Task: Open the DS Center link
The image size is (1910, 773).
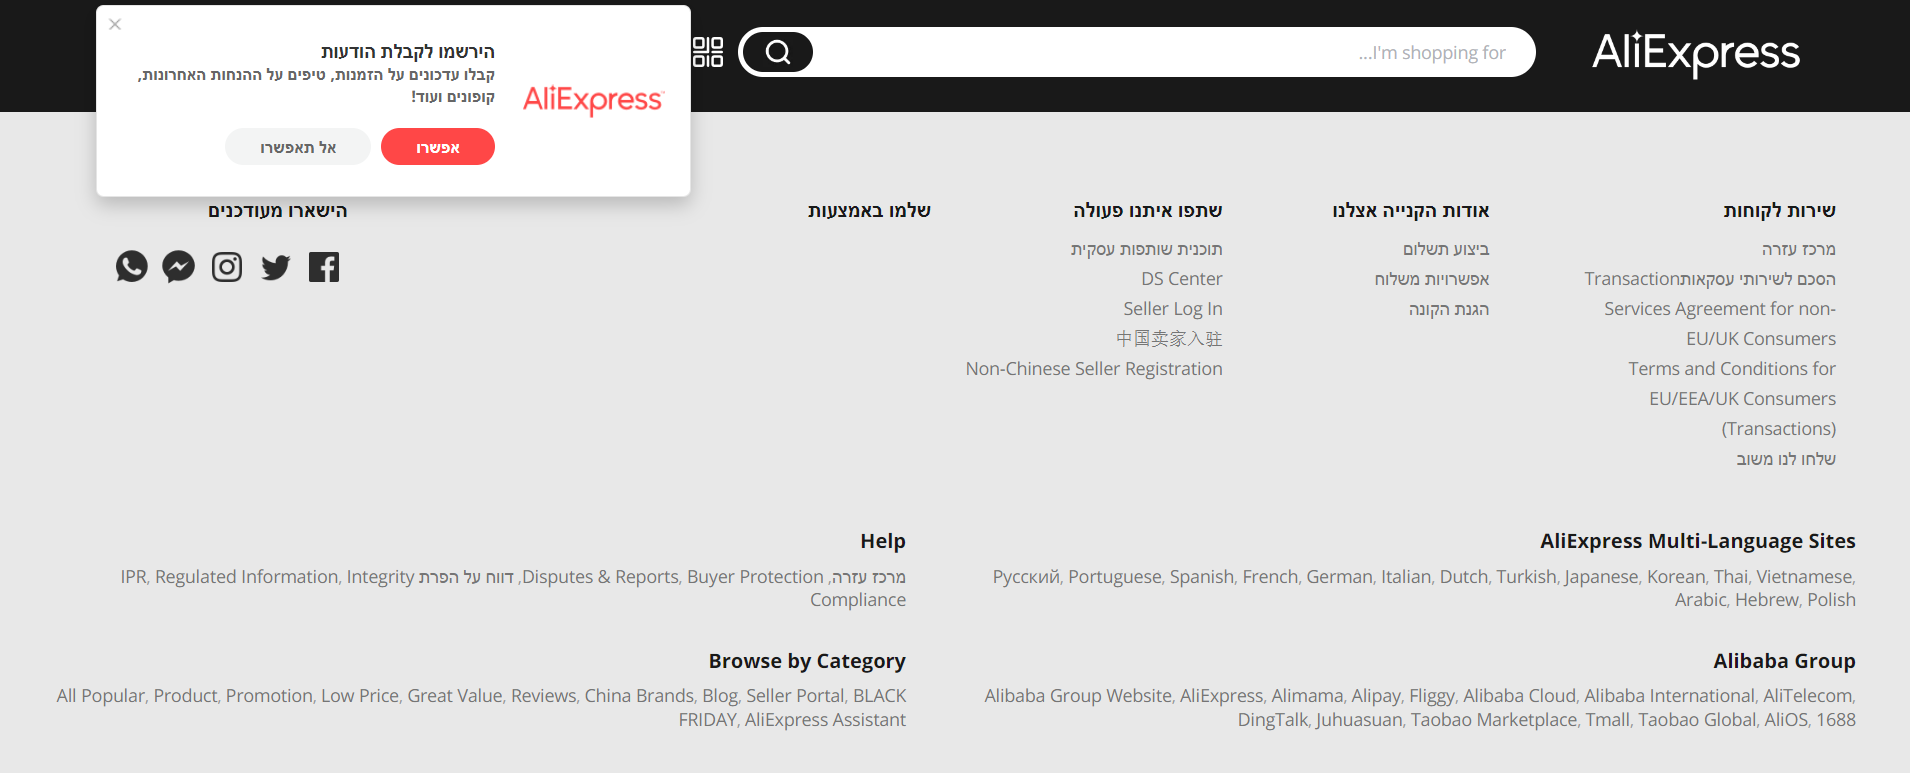Action: click(1182, 279)
